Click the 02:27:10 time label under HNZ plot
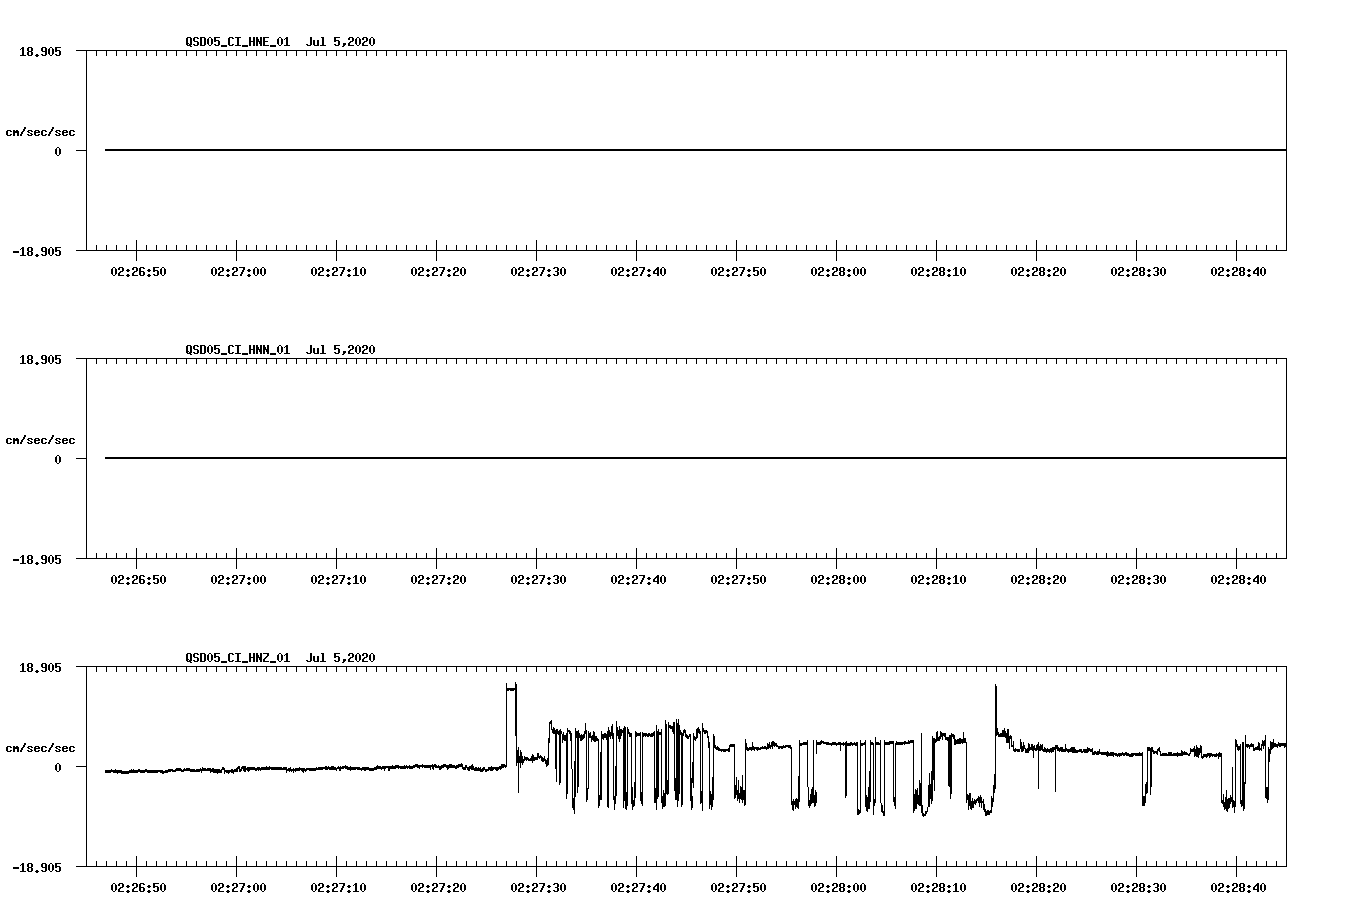This screenshot has width=1358, height=924. tap(338, 888)
